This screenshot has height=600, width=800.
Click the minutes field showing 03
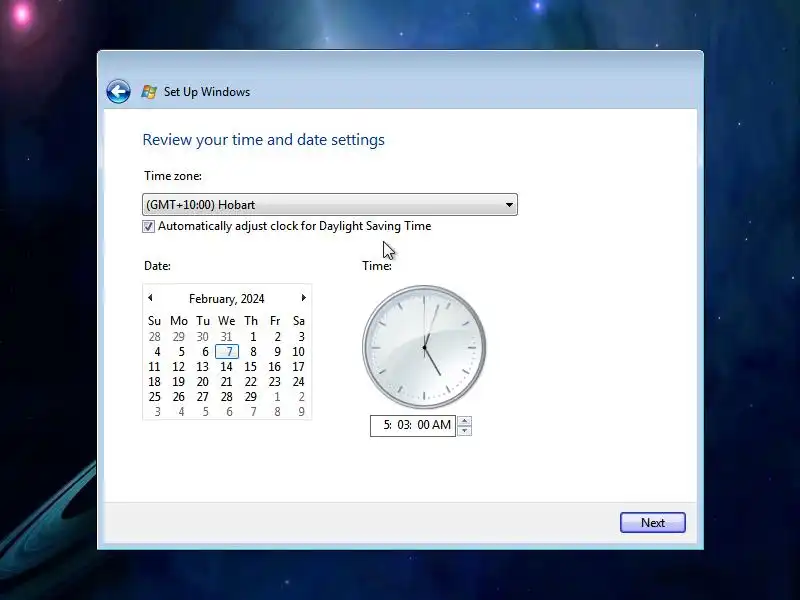click(x=404, y=425)
